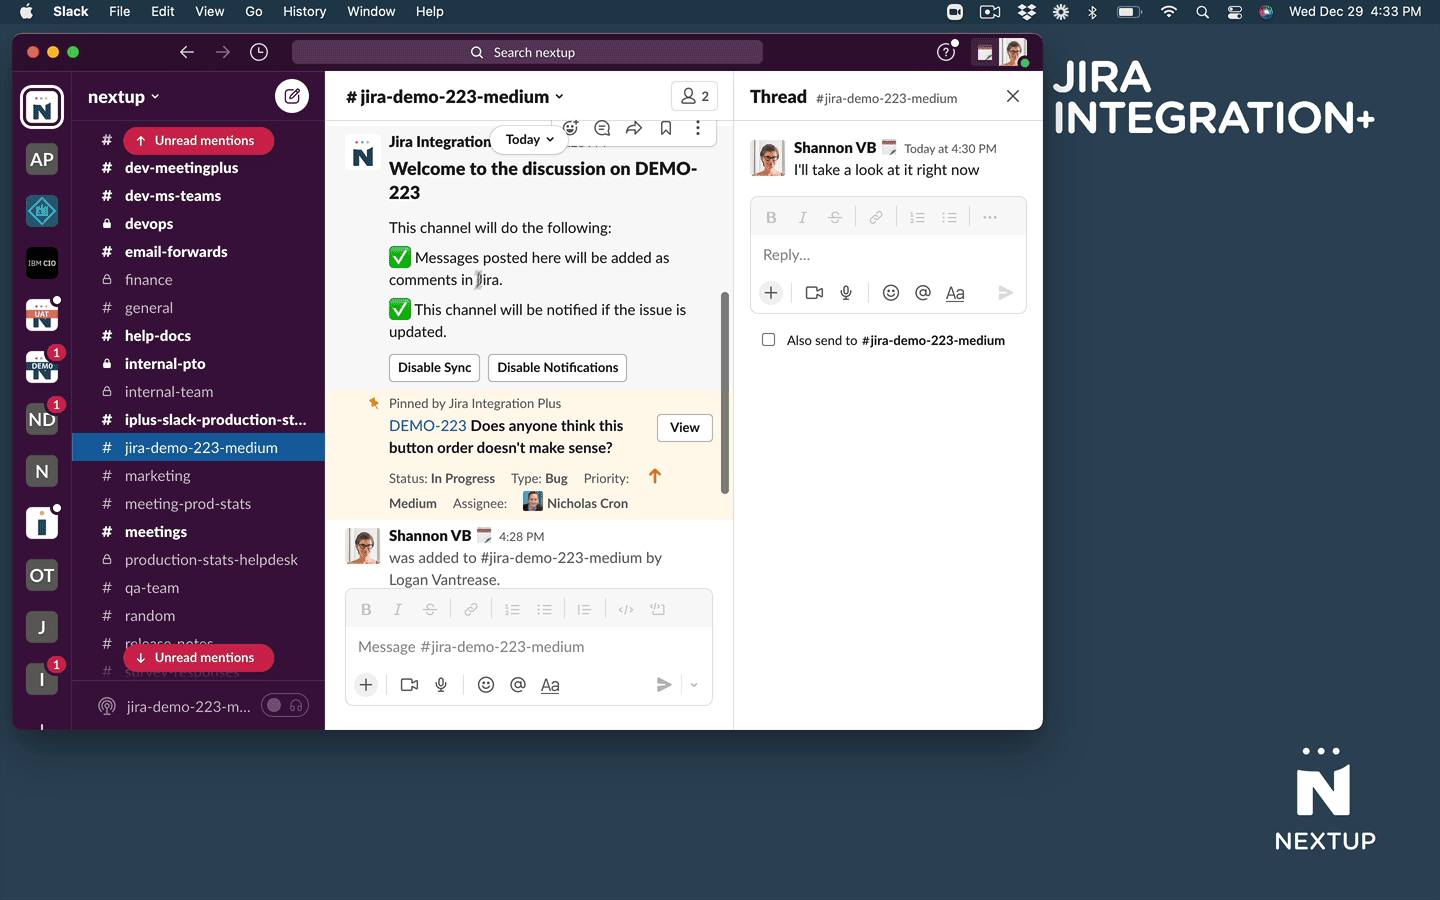Insert link in channel message composer
Image resolution: width=1440 pixels, height=900 pixels.
pos(471,609)
